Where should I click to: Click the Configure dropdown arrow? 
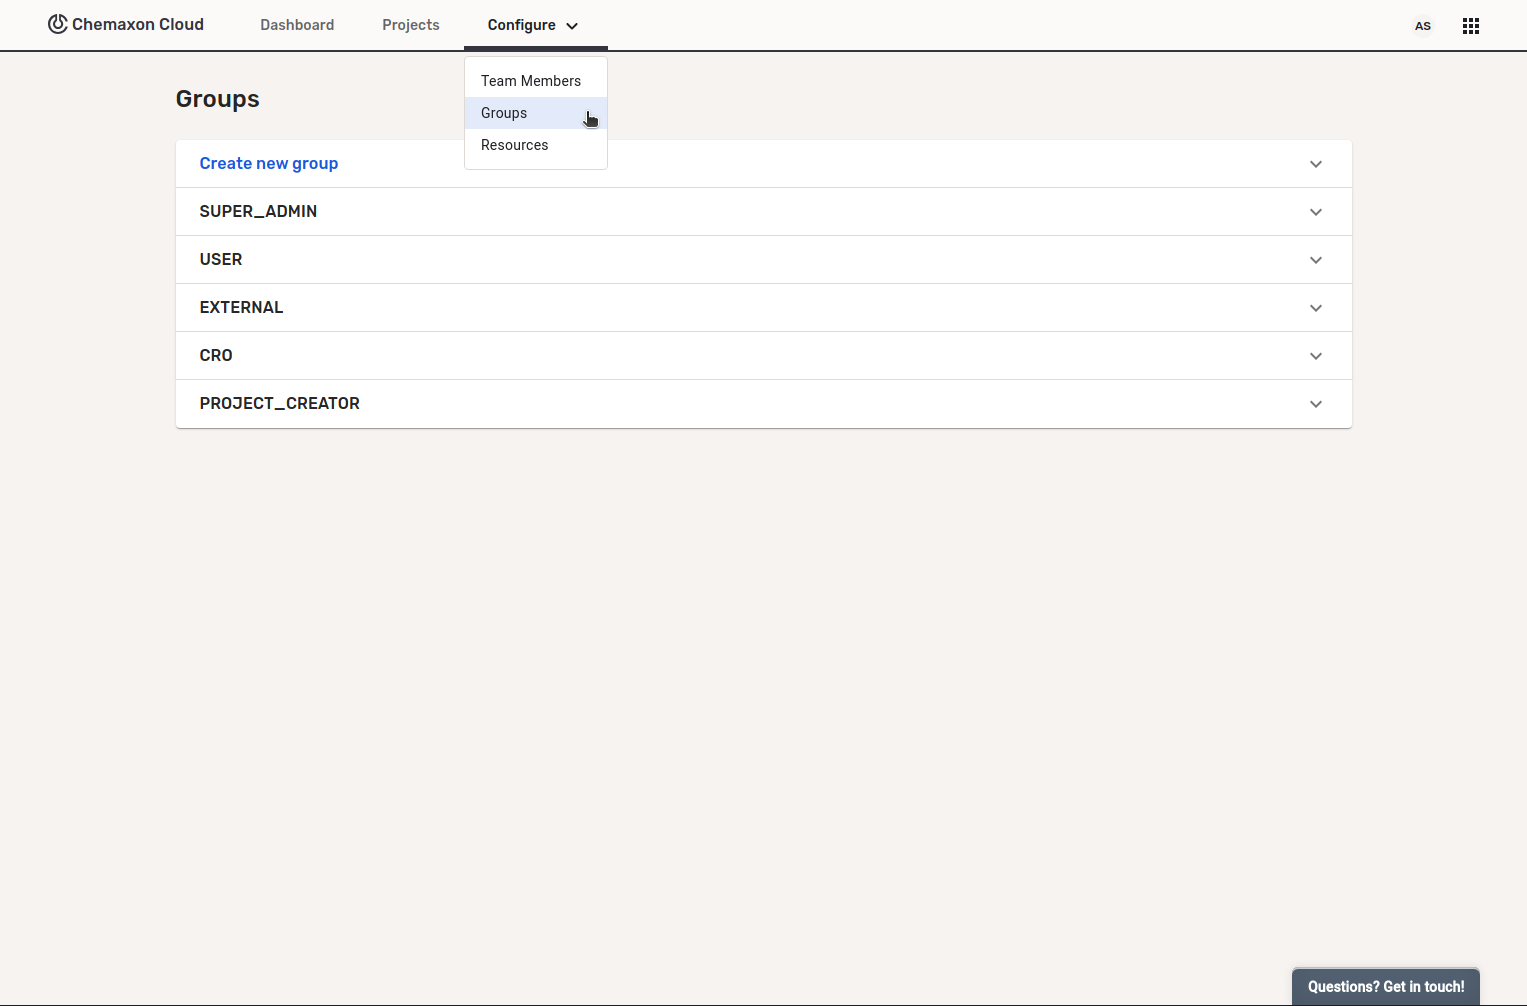572,26
